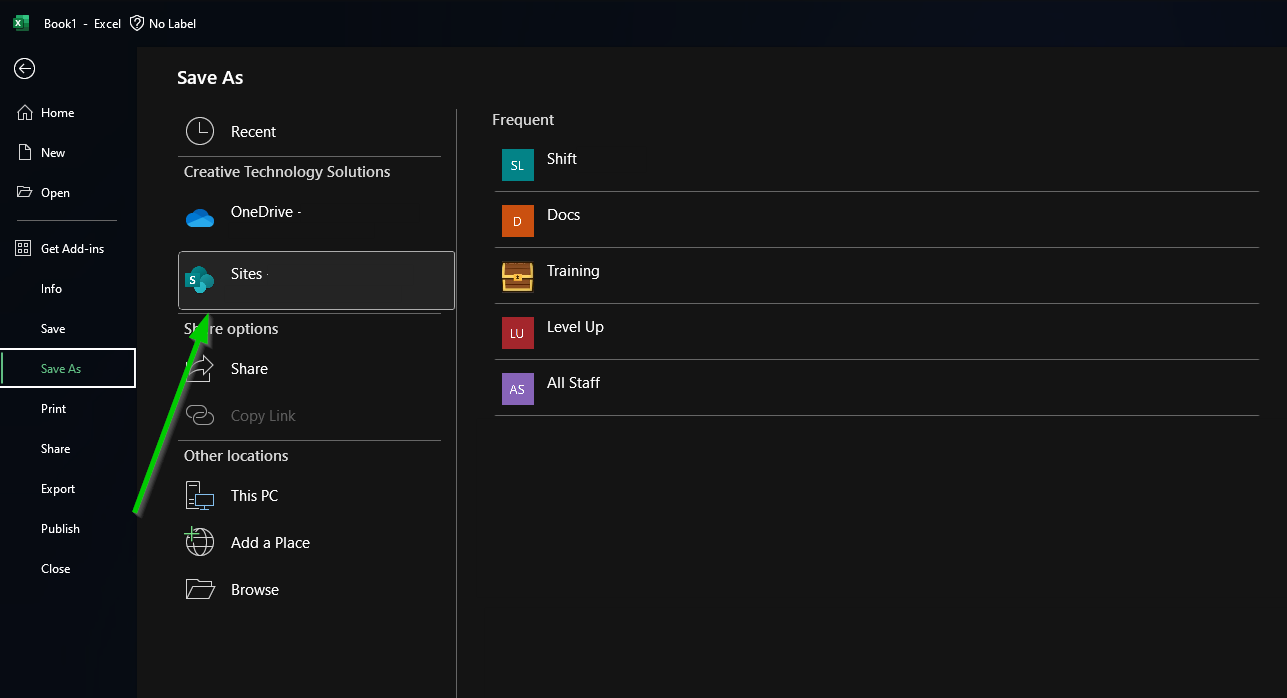Click the Copy Link chain icon

200,415
